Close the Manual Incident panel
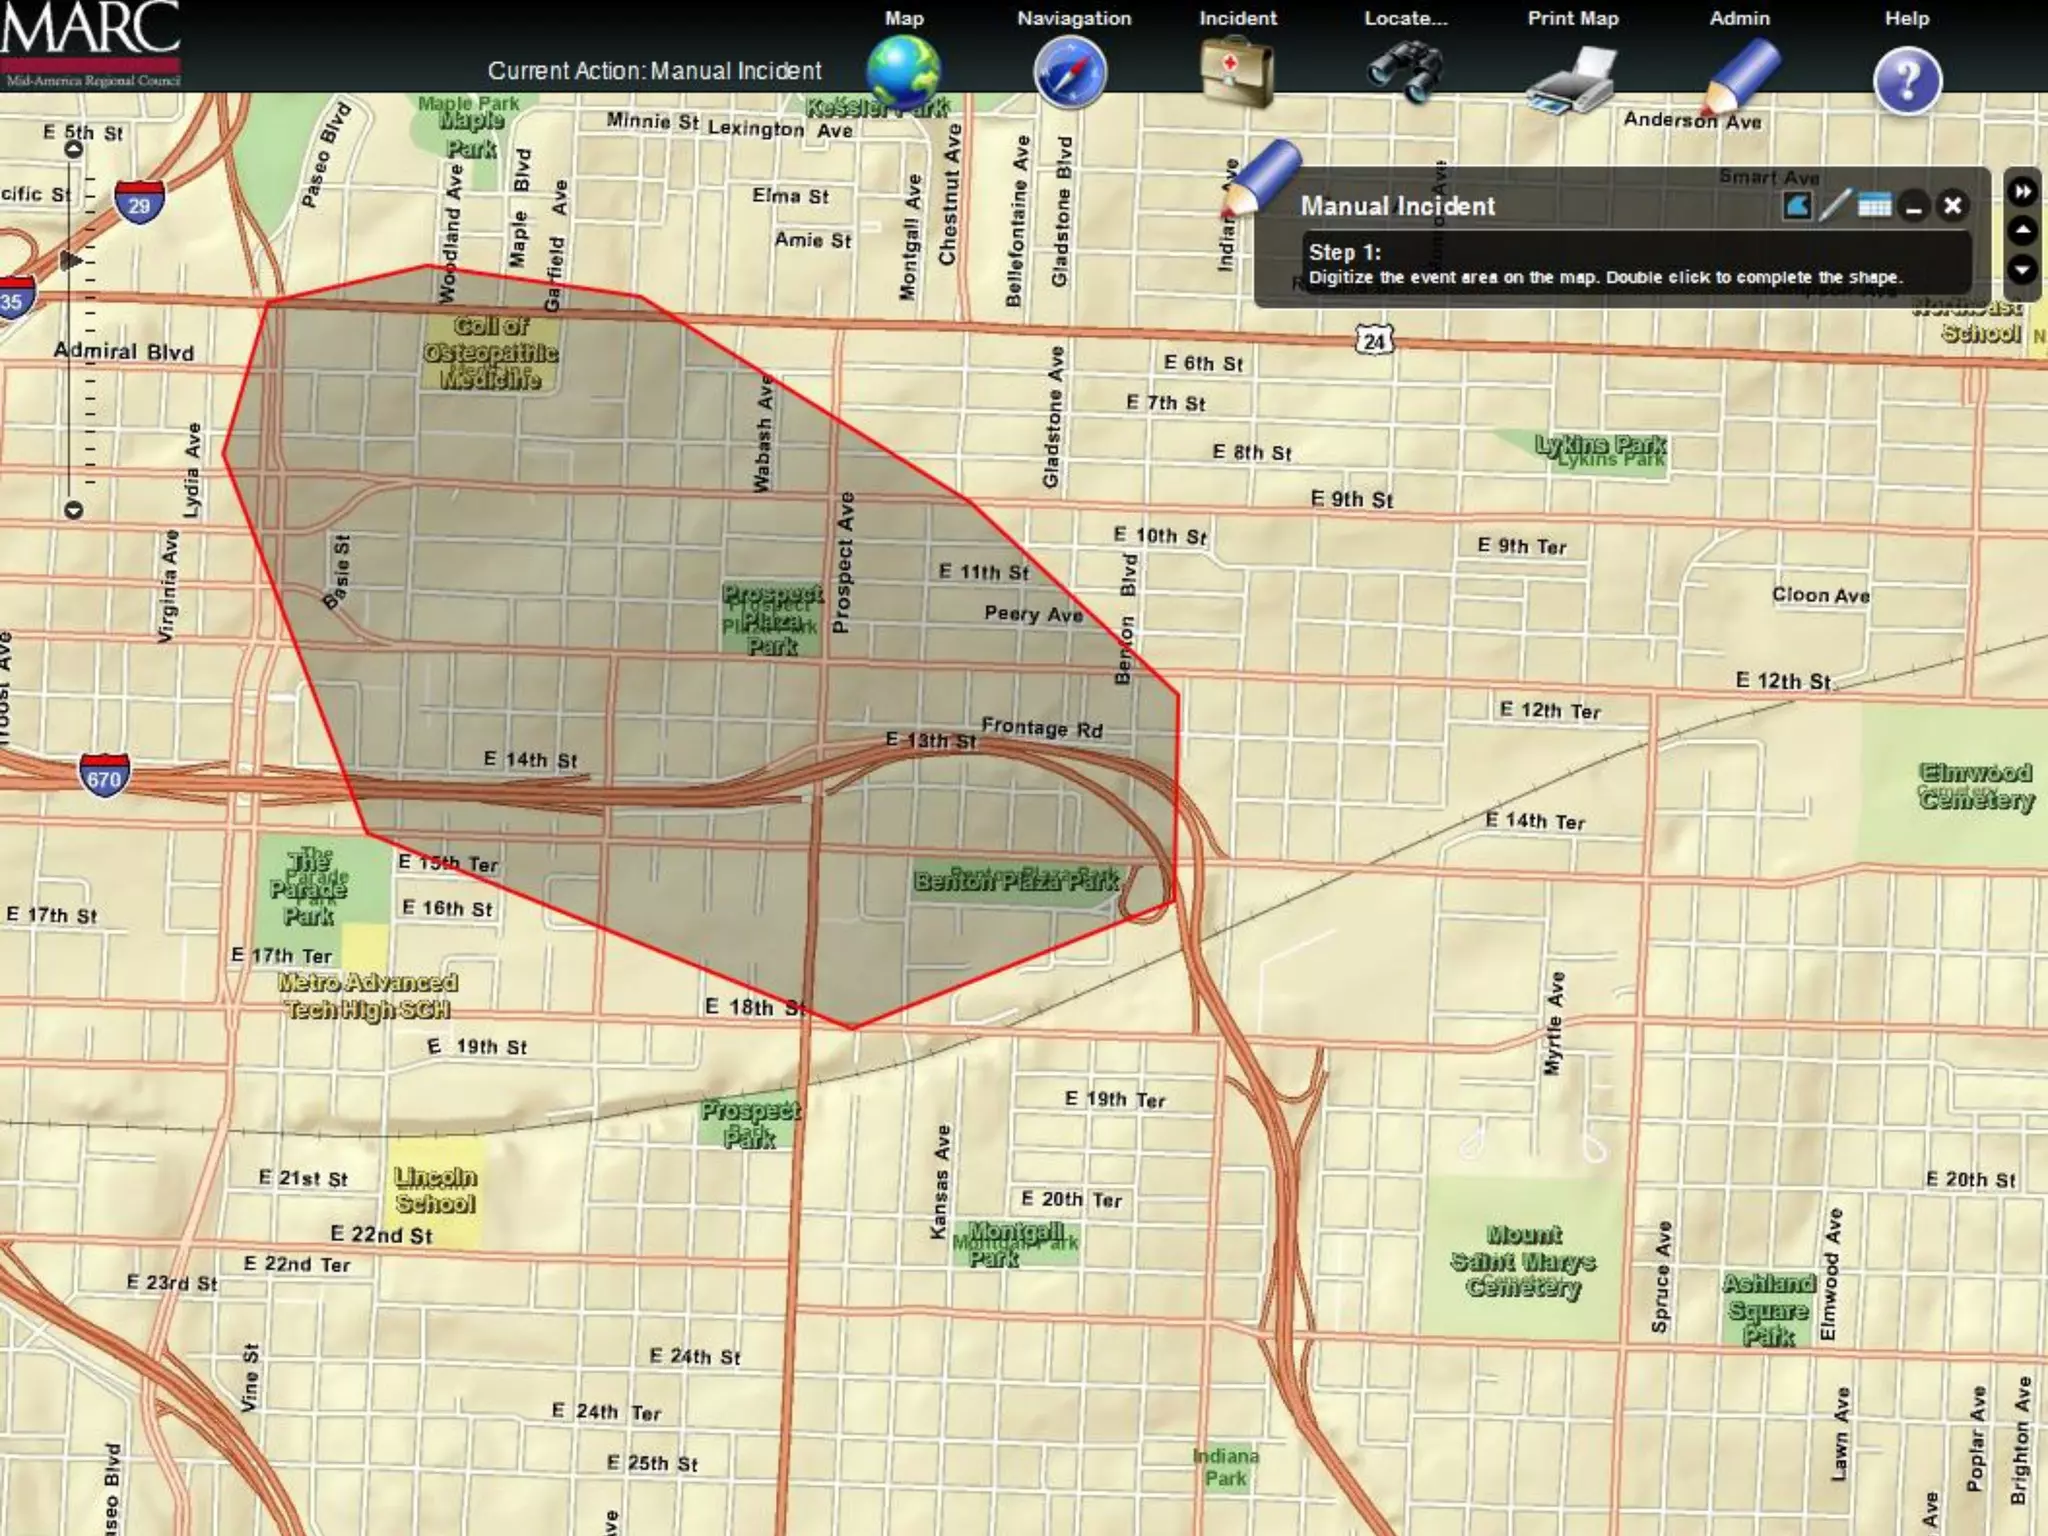The height and width of the screenshot is (1536, 2048). [x=1952, y=206]
